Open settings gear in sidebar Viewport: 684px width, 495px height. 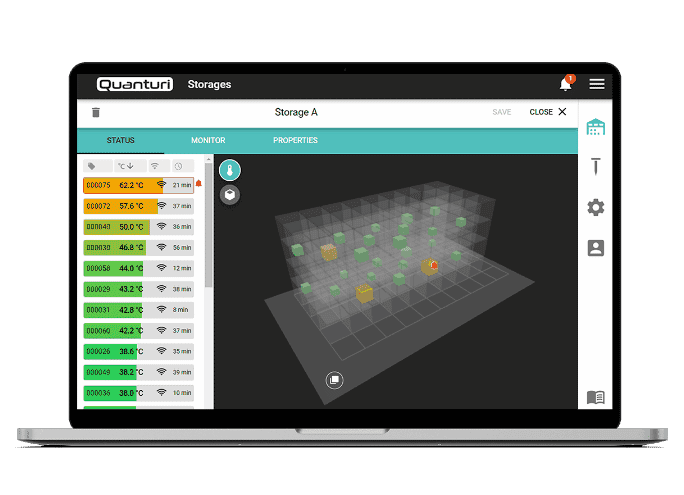[595, 207]
